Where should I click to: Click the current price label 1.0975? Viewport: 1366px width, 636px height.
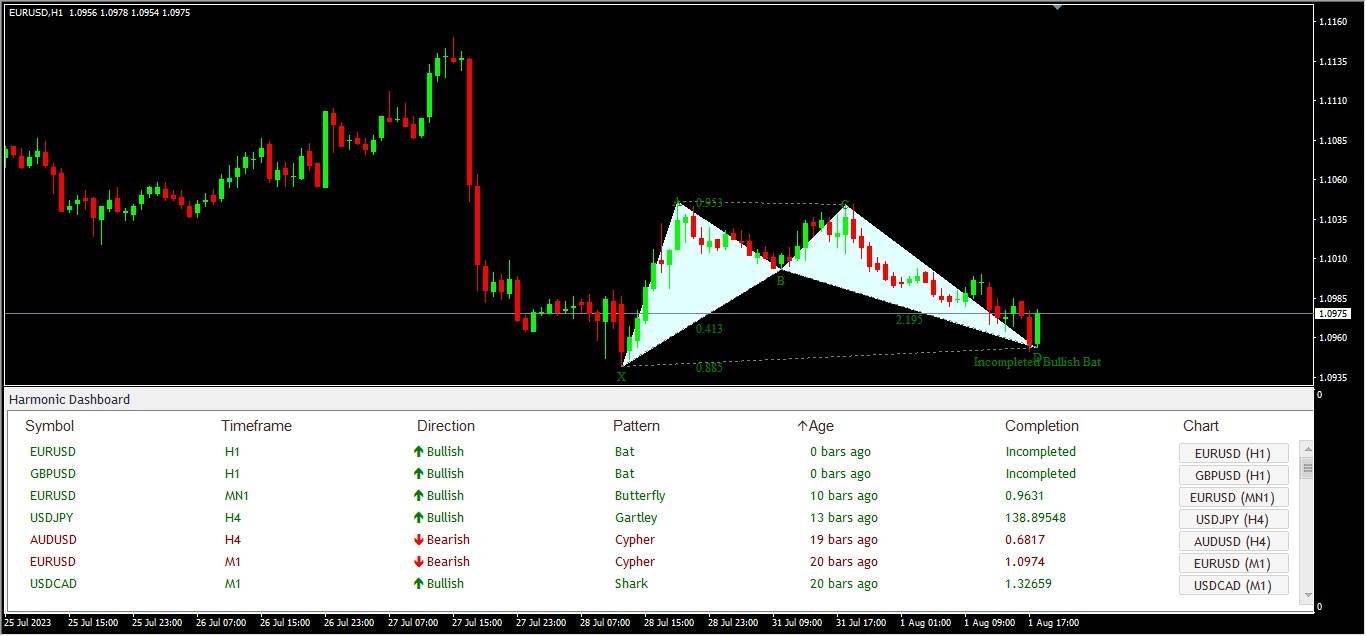click(1334, 314)
